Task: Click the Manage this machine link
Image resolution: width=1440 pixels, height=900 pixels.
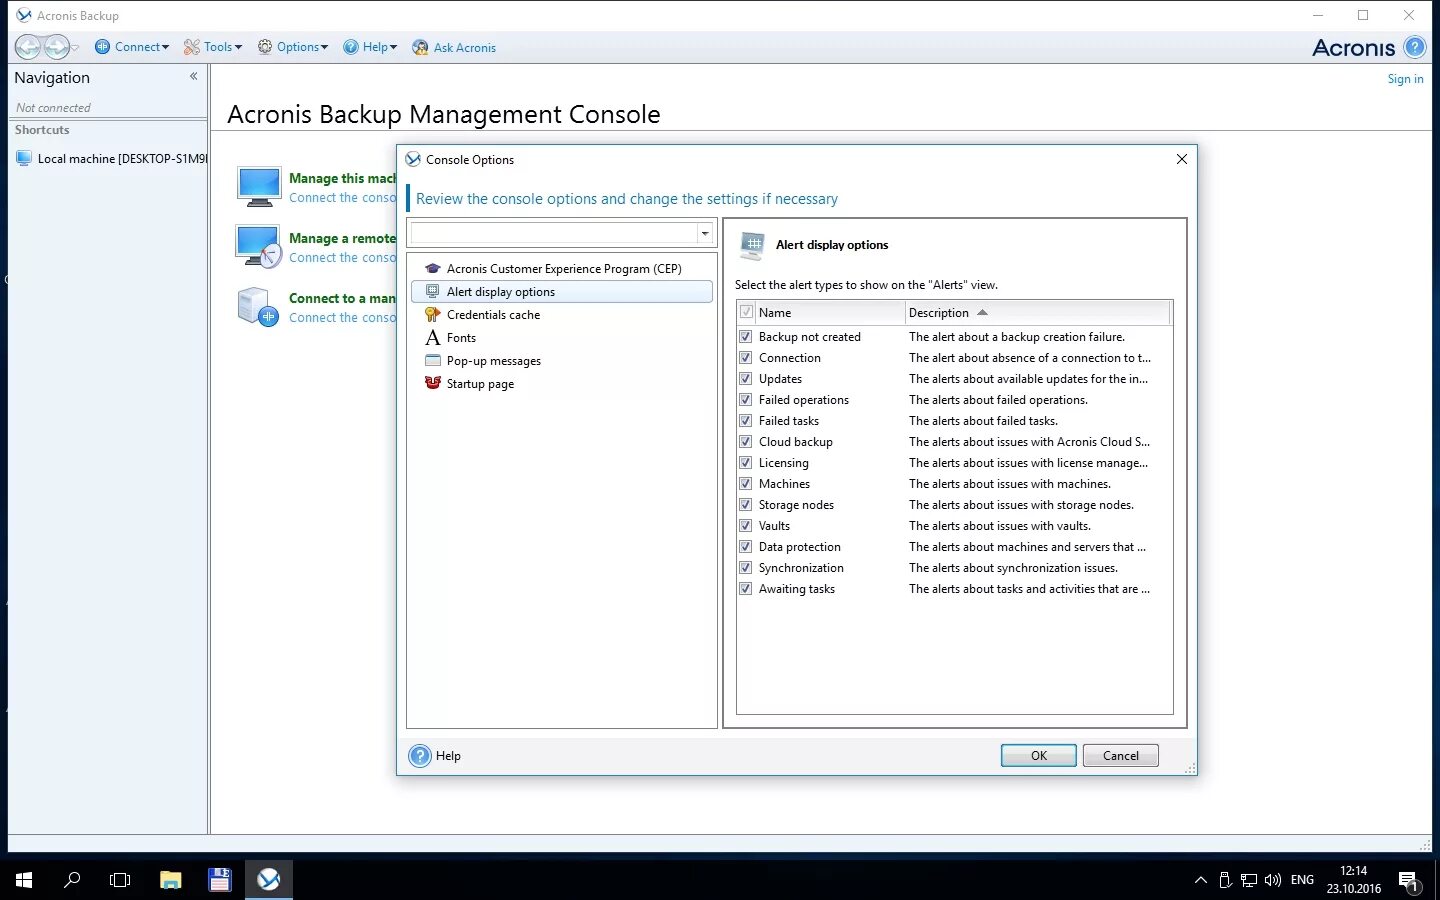Action: click(343, 178)
